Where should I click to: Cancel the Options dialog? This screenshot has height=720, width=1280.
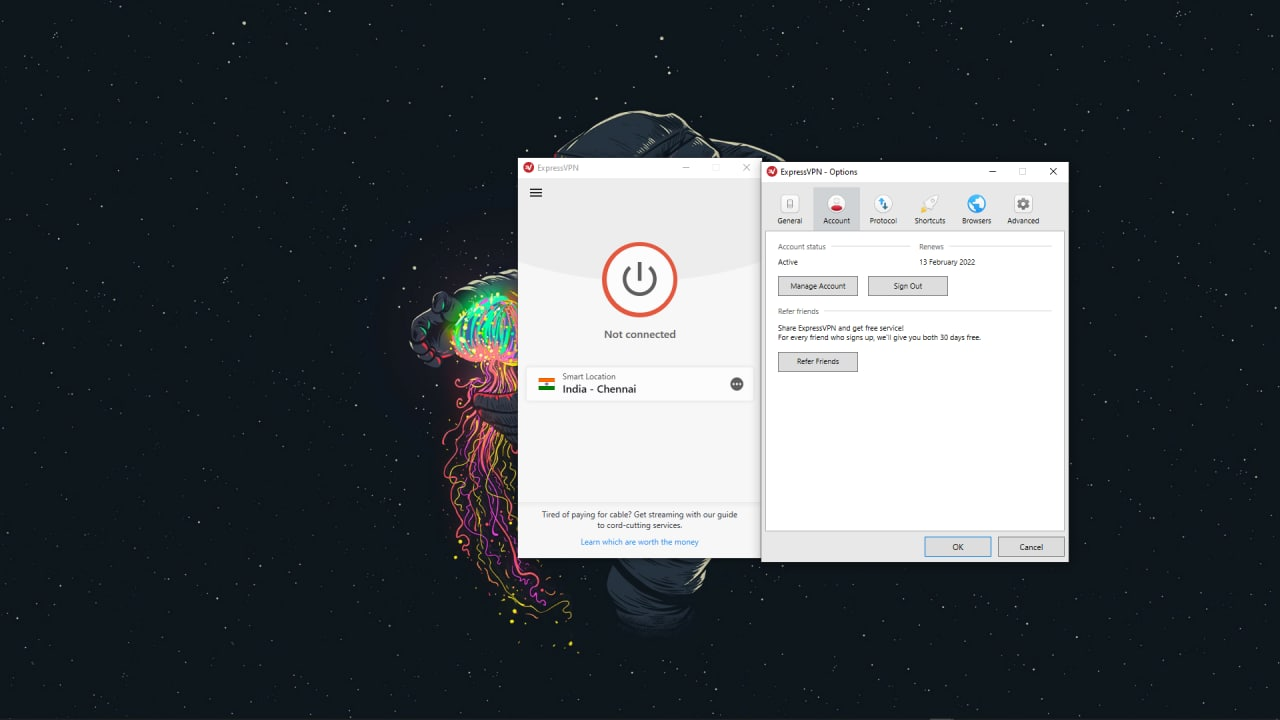1031,547
